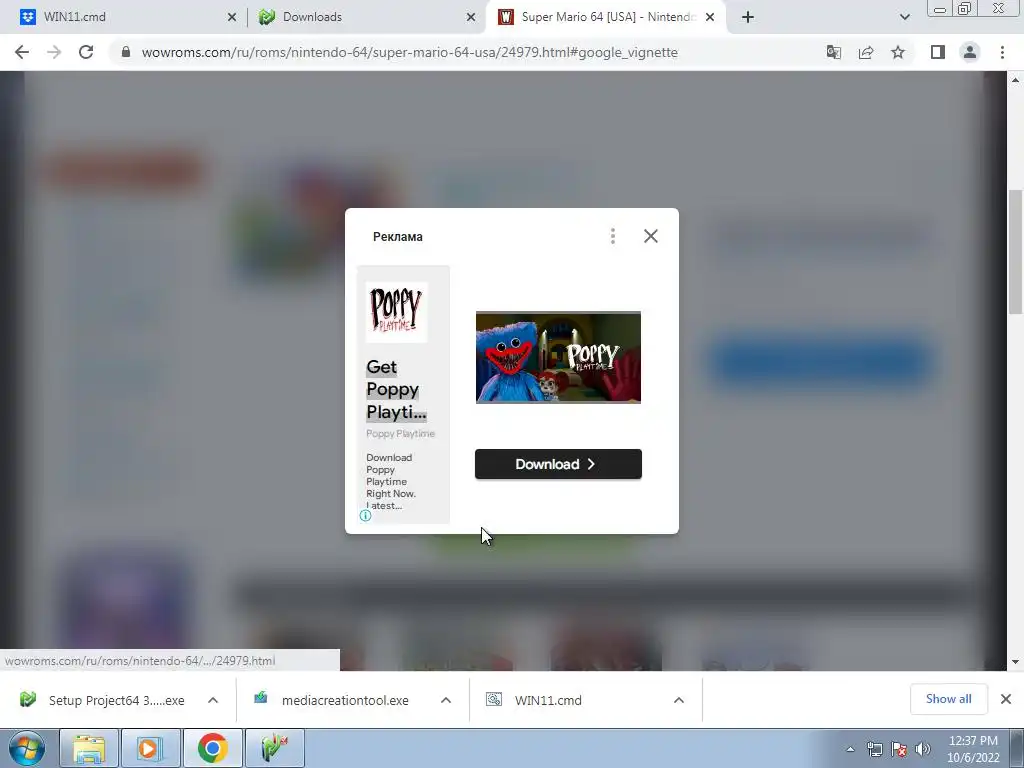This screenshot has height=768, width=1024.
Task: Click the Poppy Playtime logo thumbnail
Action: 396,312
